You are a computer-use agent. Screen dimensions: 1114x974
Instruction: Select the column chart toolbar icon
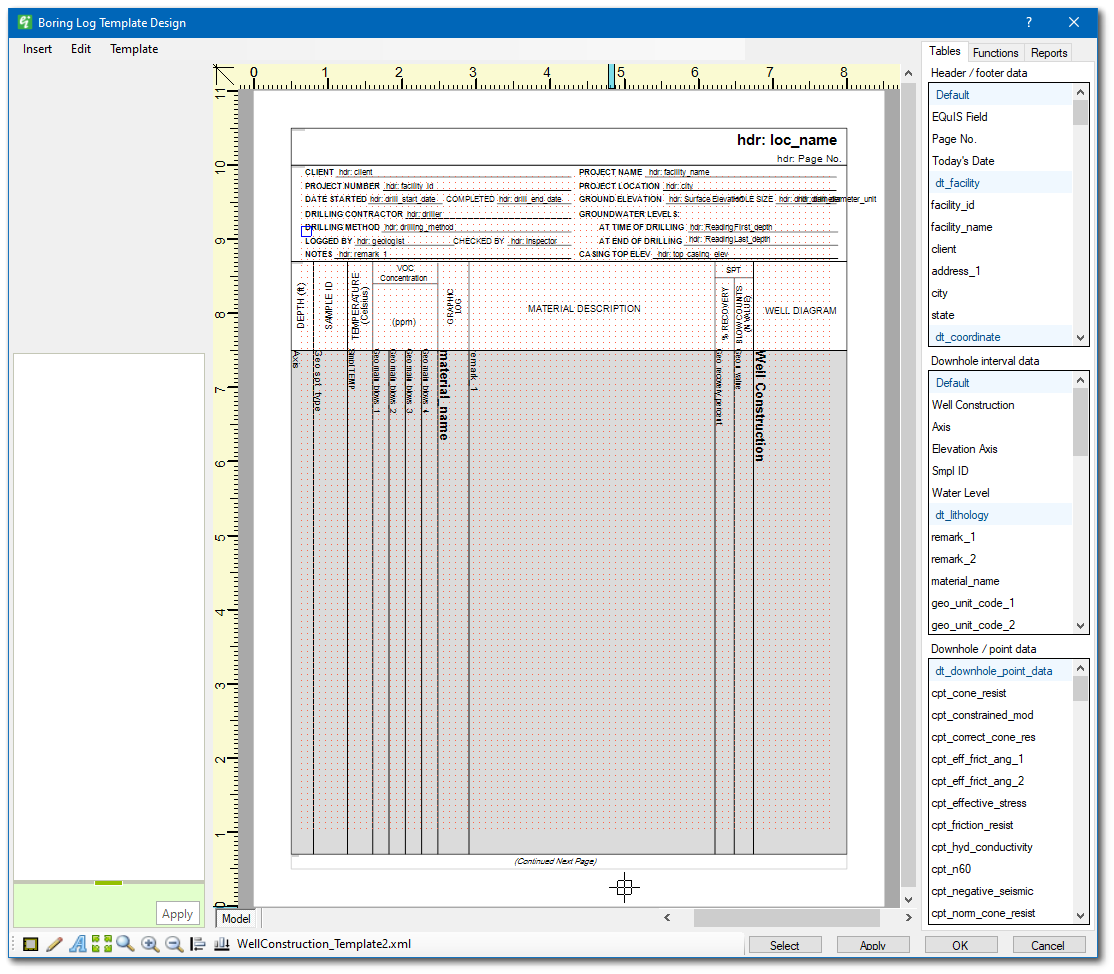click(221, 943)
